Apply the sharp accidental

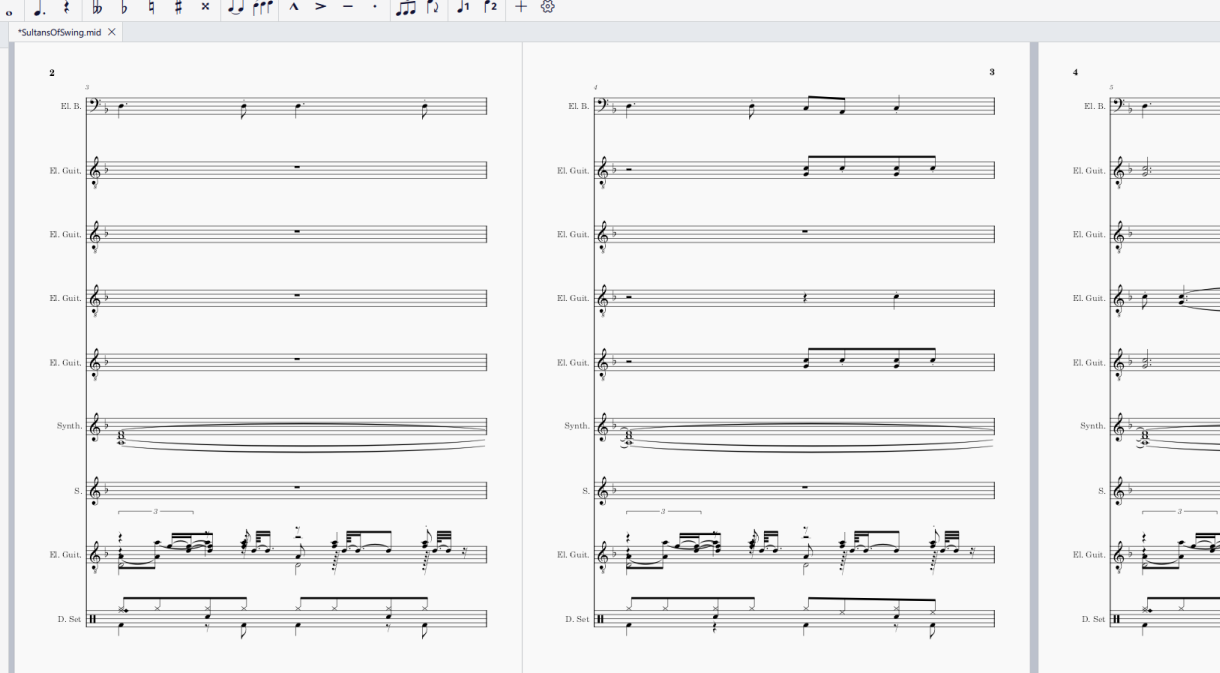pos(178,7)
